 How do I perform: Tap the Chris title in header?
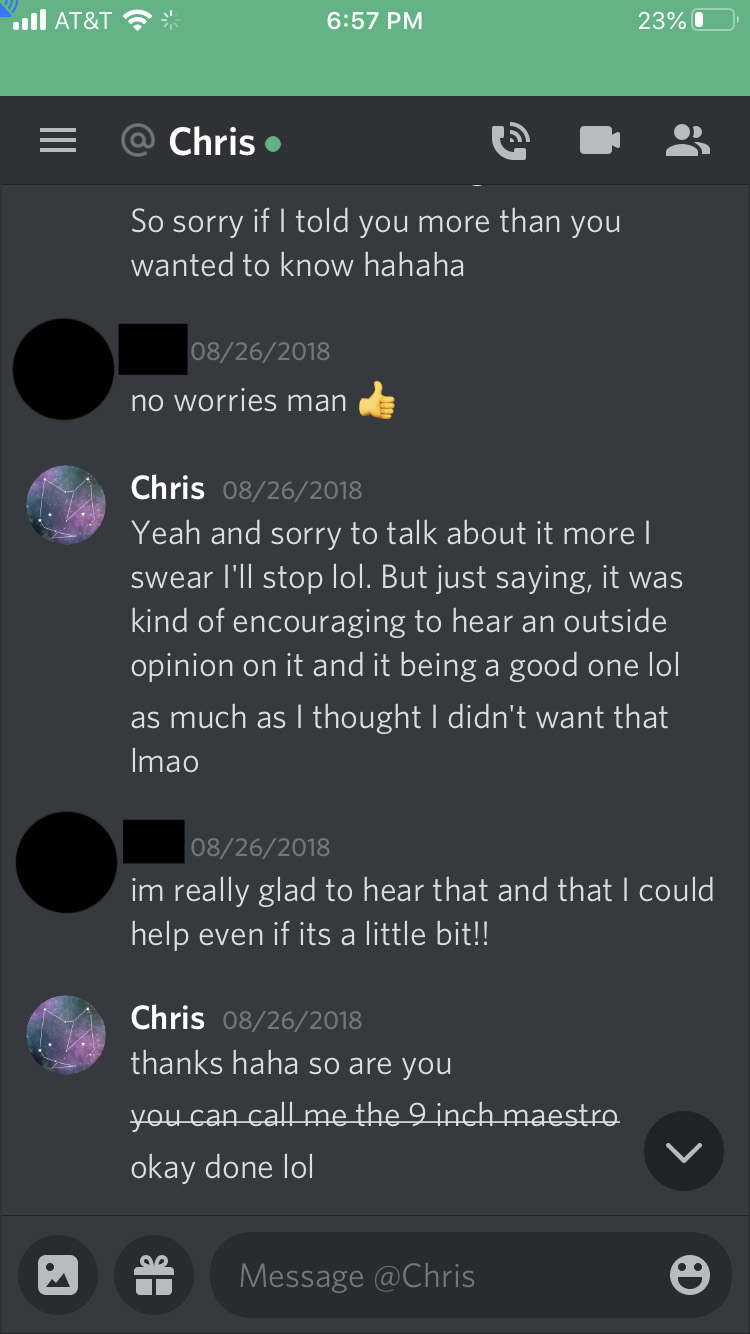click(x=212, y=142)
